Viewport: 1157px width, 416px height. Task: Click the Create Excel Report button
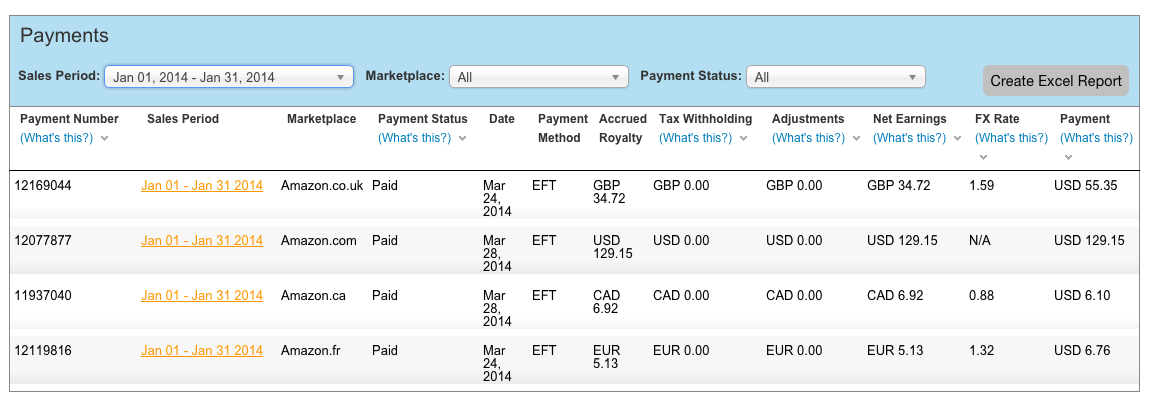1056,80
